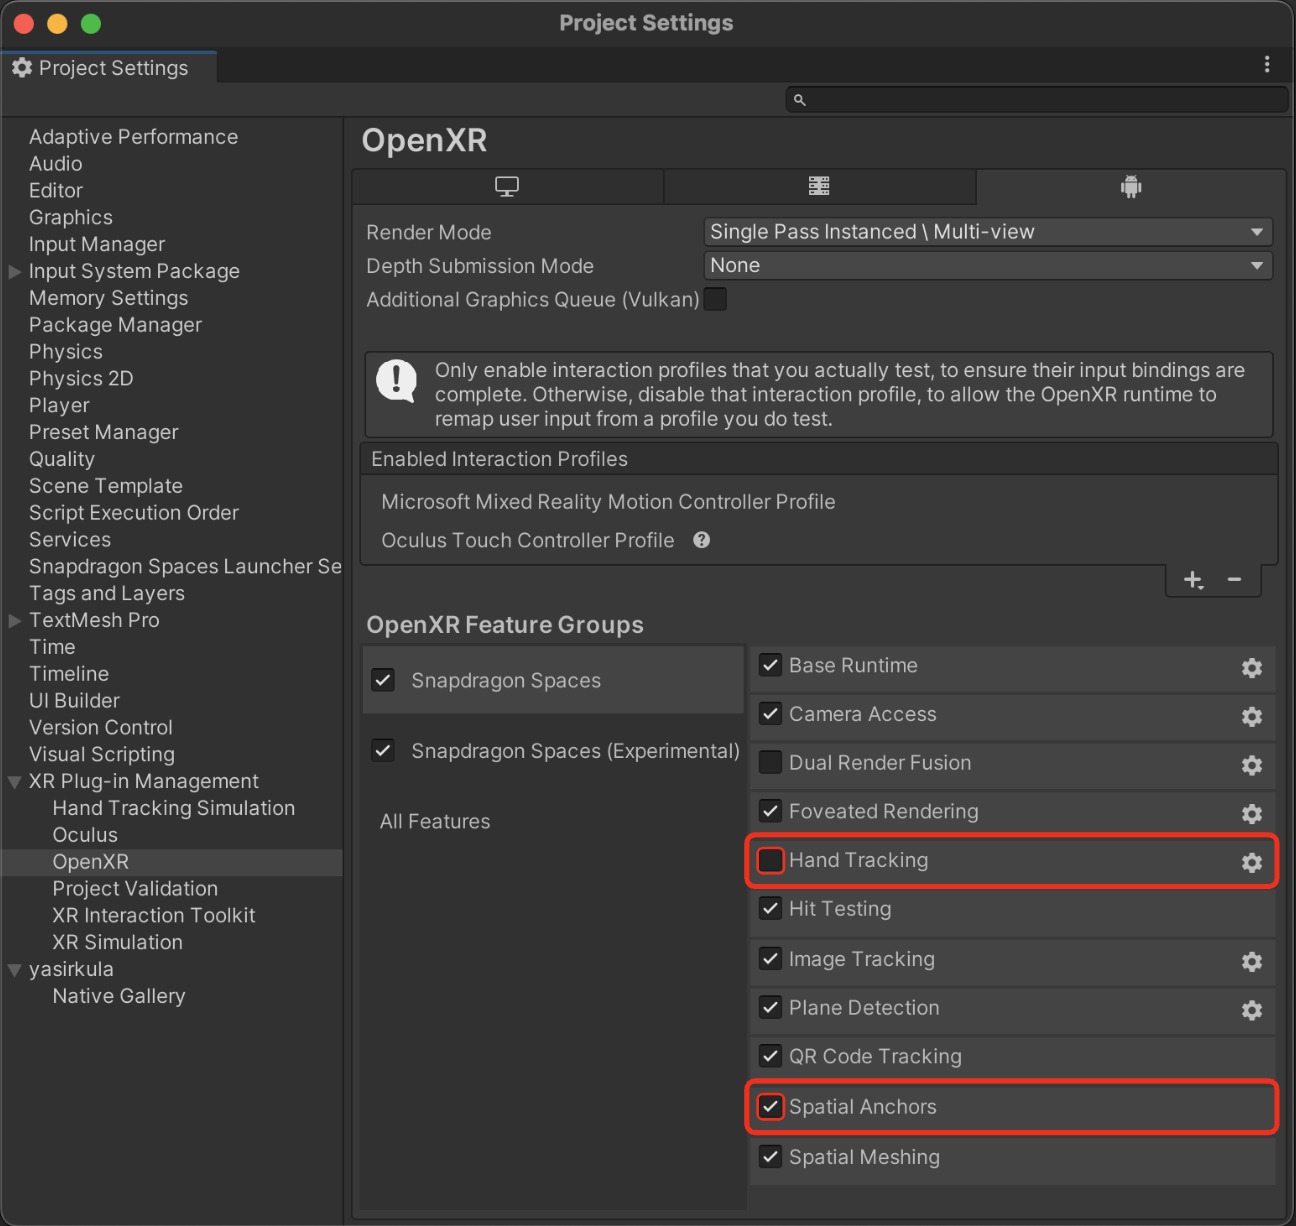Open Project Validation settings
The width and height of the screenshot is (1296, 1226).
135,889
